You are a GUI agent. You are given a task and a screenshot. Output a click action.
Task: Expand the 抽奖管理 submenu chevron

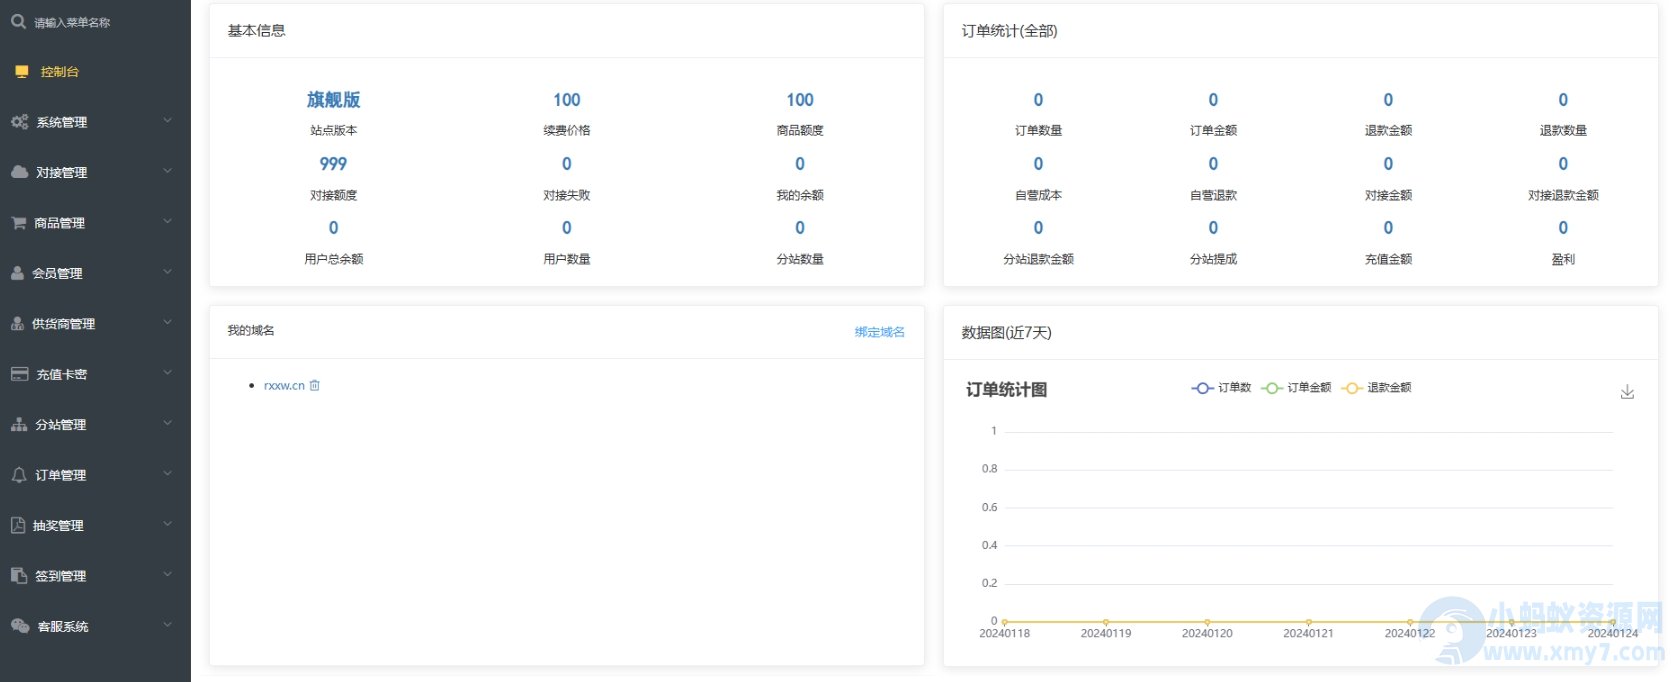168,524
